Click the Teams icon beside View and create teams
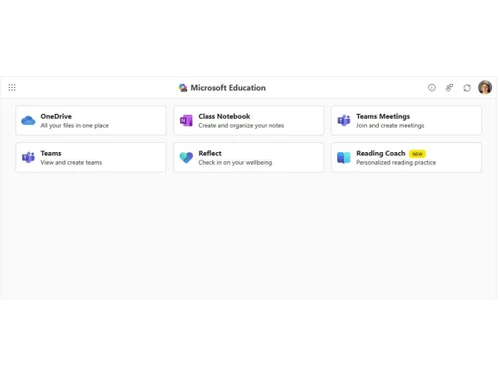The height and width of the screenshot is (375, 500). pos(28,157)
